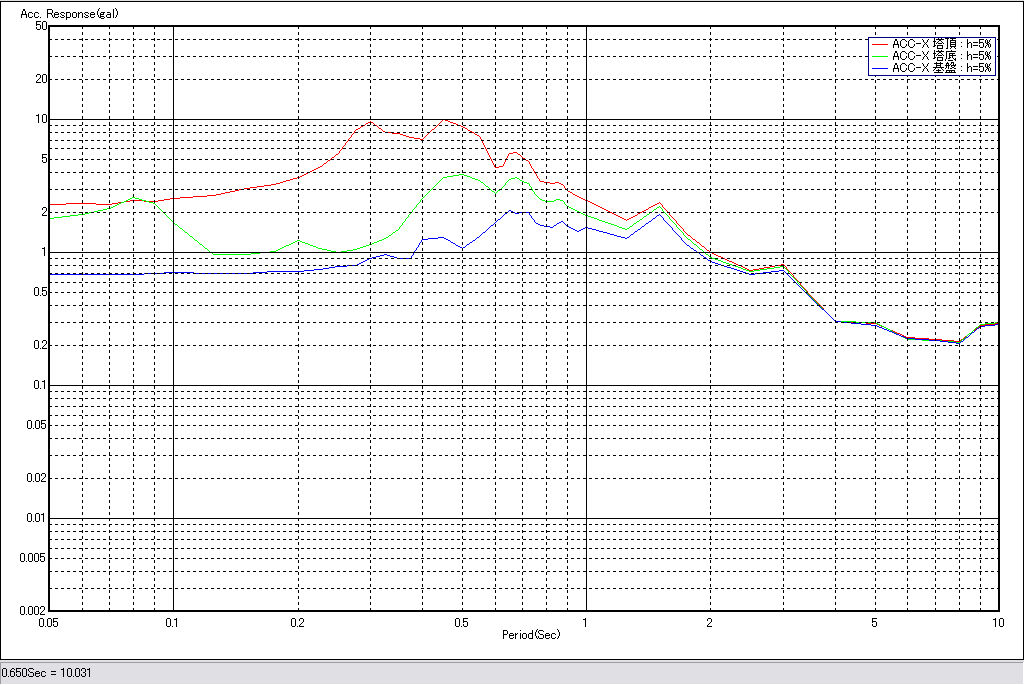Click the 0.01 label on the vertical axis
This screenshot has height=685, width=1024.
point(36,518)
